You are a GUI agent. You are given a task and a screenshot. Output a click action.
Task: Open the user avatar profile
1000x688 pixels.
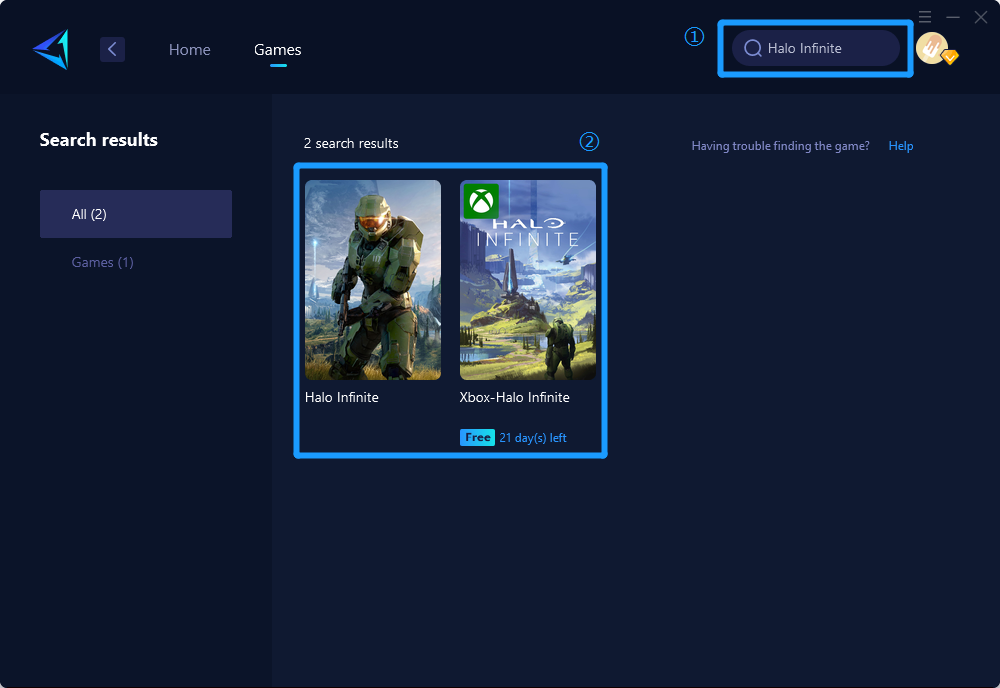[x=931, y=48]
